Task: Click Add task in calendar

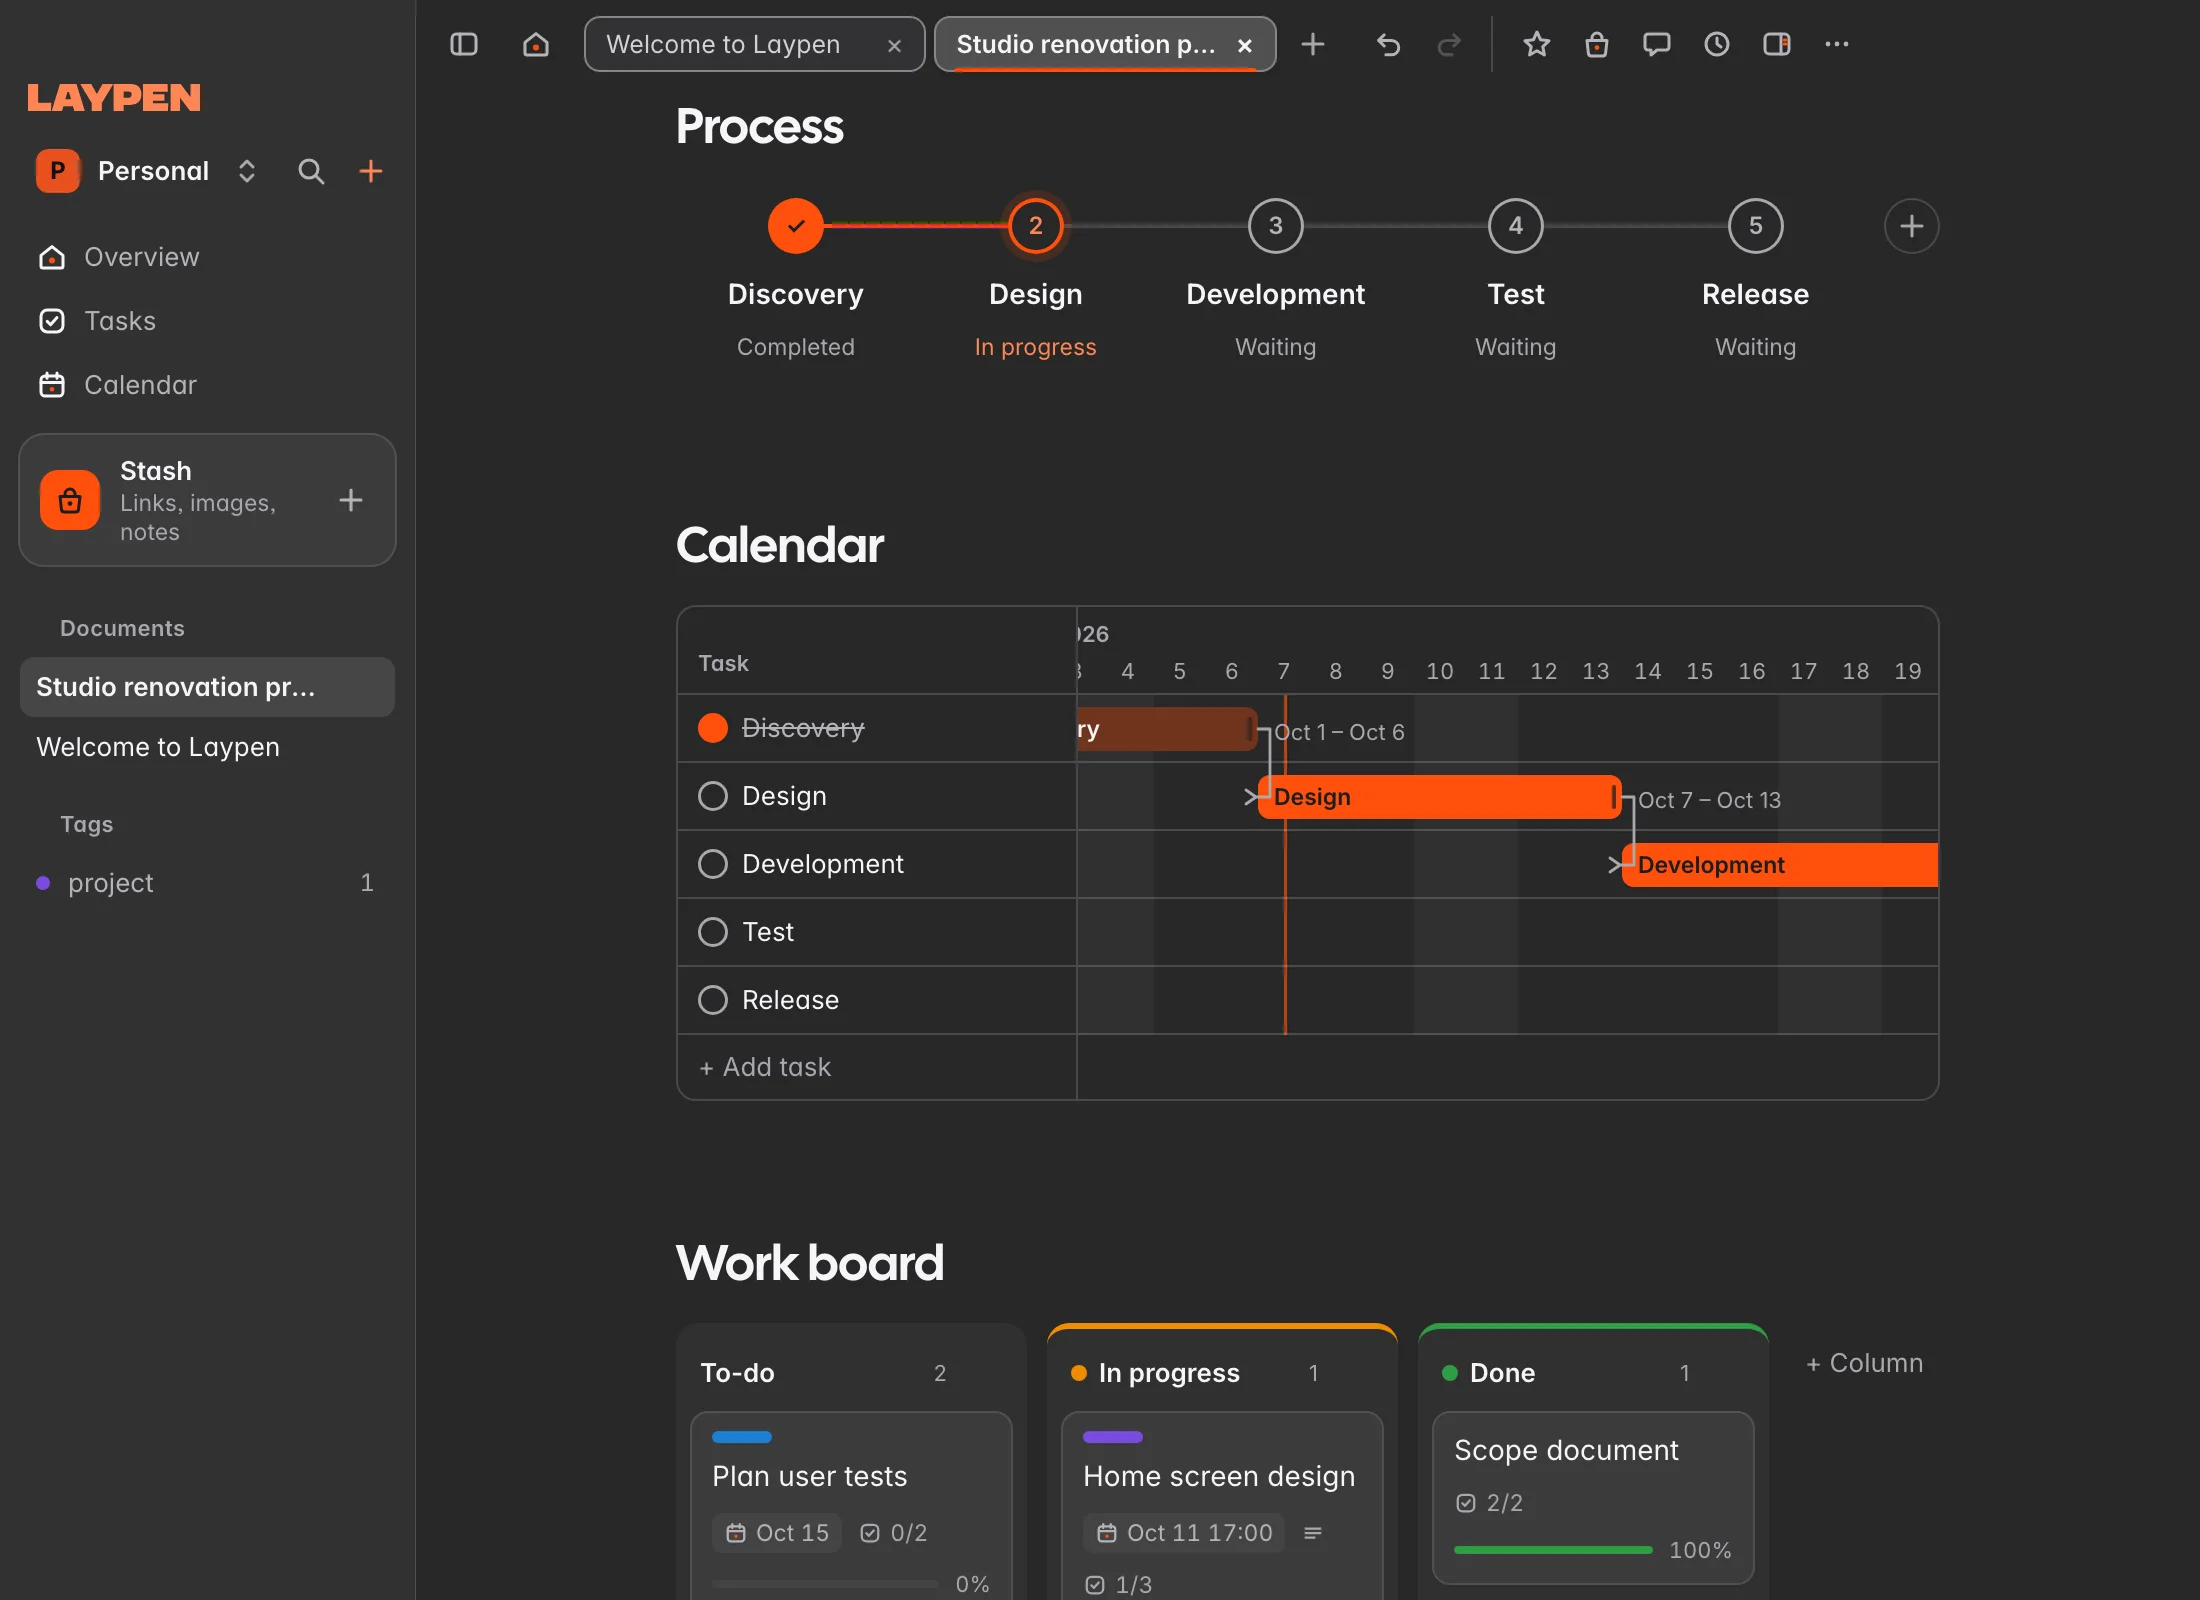Action: click(766, 1067)
